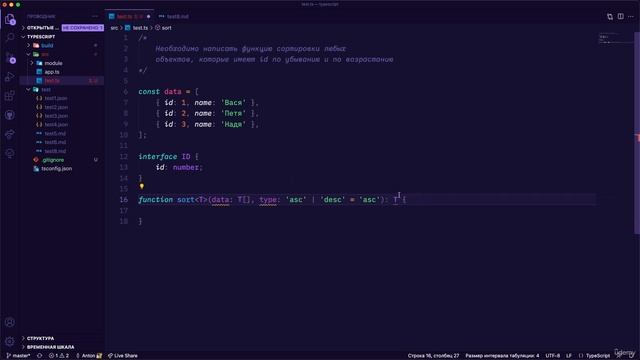Viewport: 640px width, 360px height.
Task: Change the tab size indentation setting
Action: click(x=502, y=356)
